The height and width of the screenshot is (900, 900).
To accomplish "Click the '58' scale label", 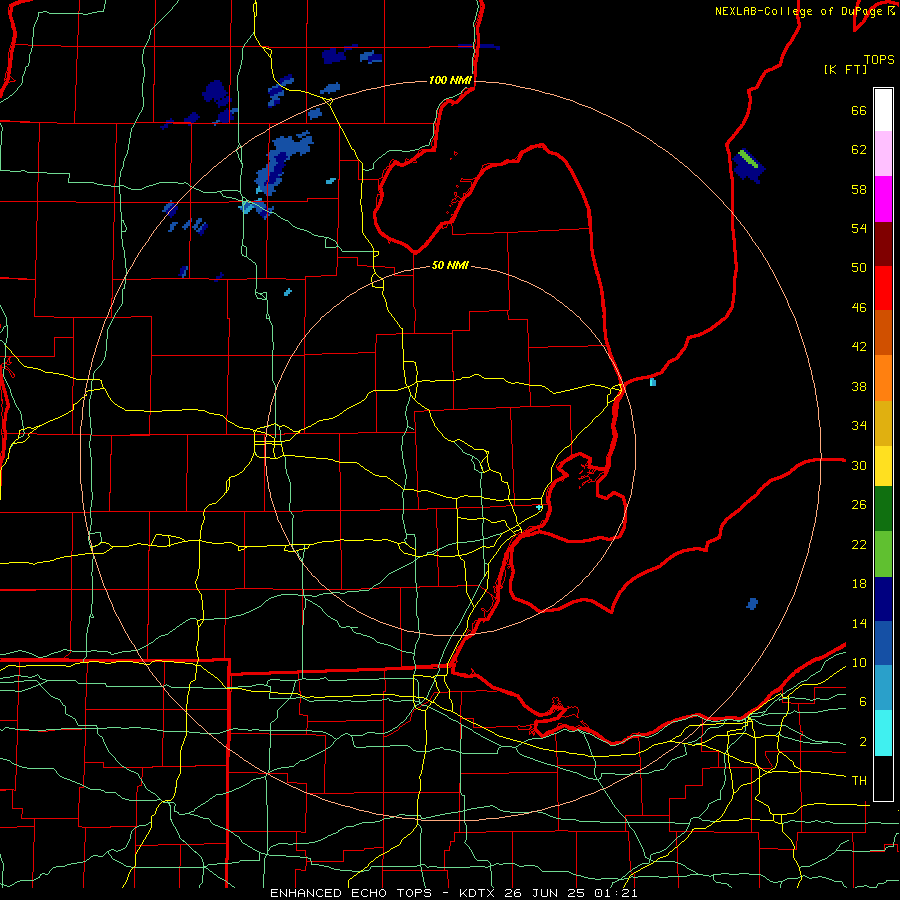I will (859, 189).
